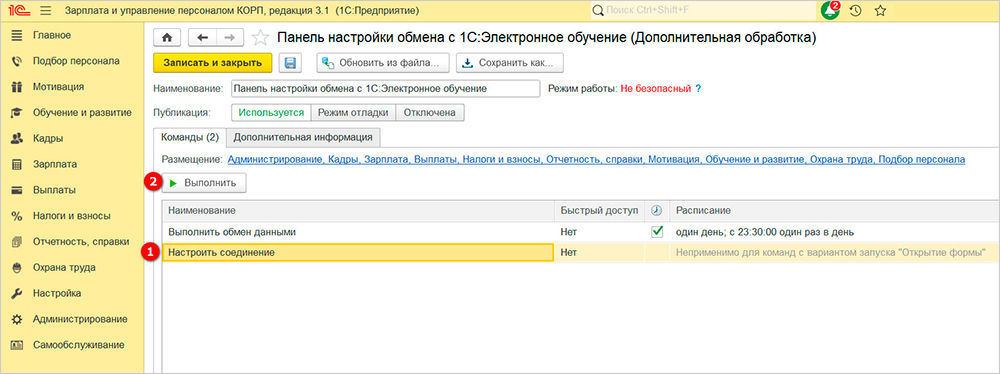Open the Кадры section
This screenshot has width=1000, height=374.
click(x=48, y=138)
